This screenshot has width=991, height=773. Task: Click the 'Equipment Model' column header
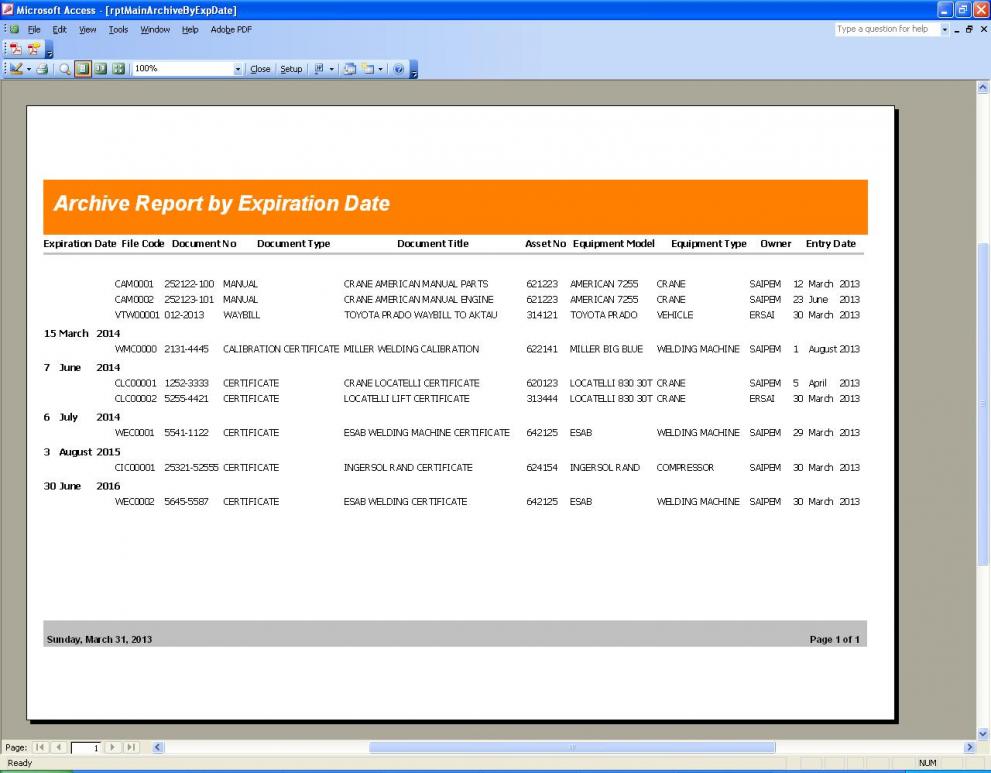click(614, 243)
